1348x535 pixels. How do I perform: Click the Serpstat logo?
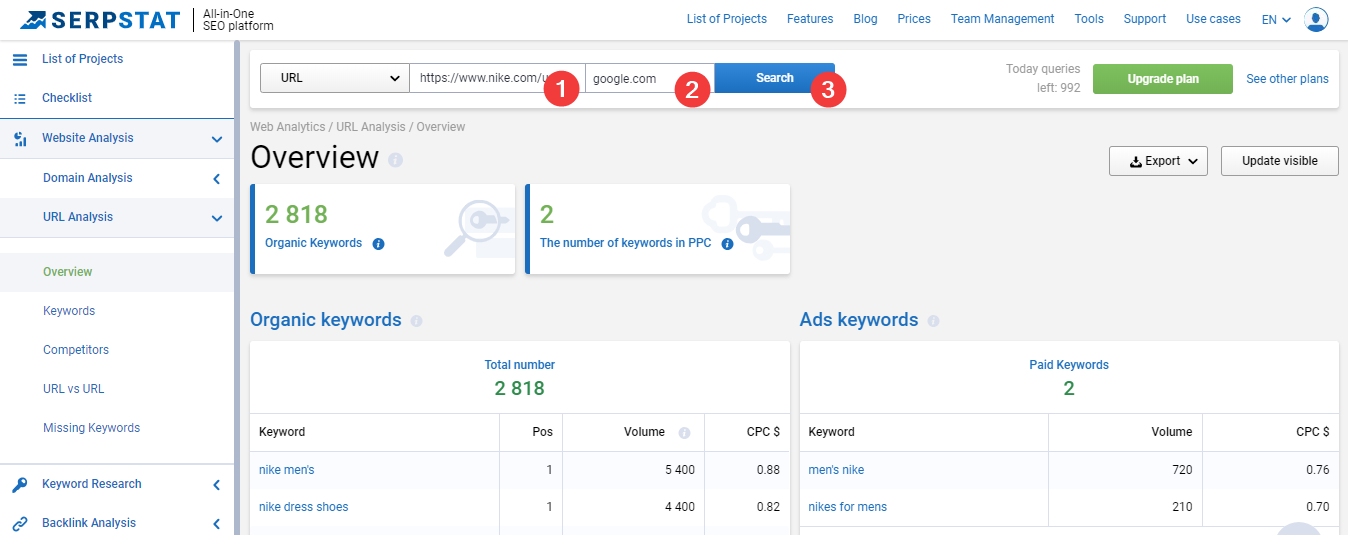point(100,19)
